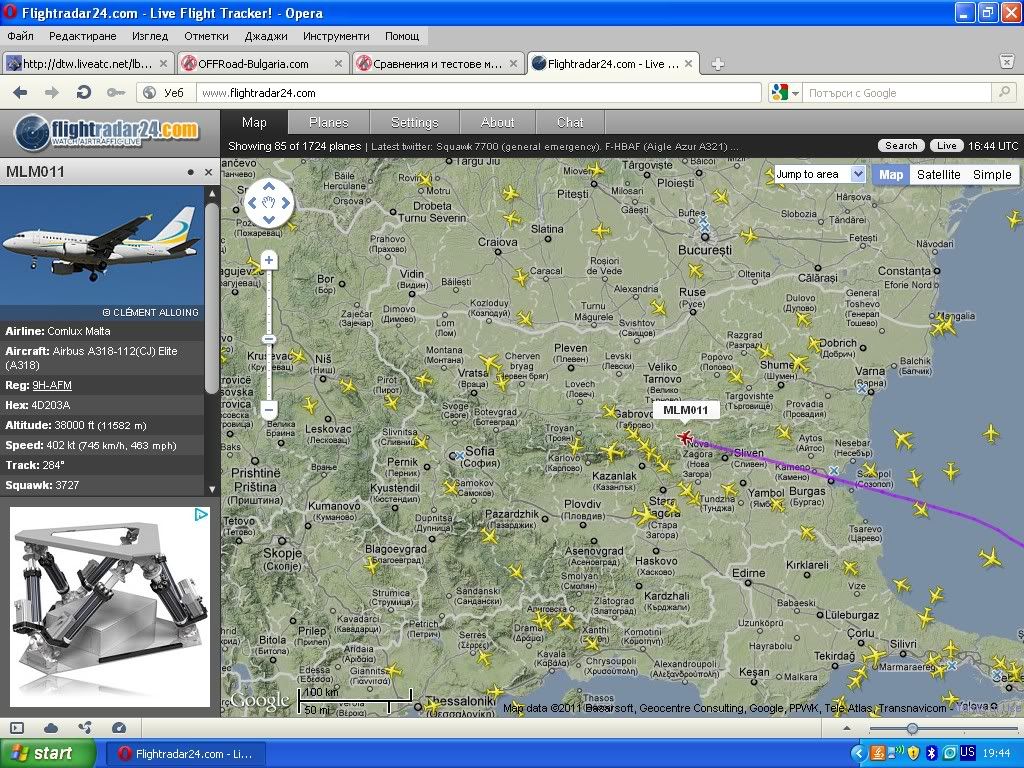Open registration link 9H-AFM
The width and height of the screenshot is (1024, 768).
coord(52,385)
